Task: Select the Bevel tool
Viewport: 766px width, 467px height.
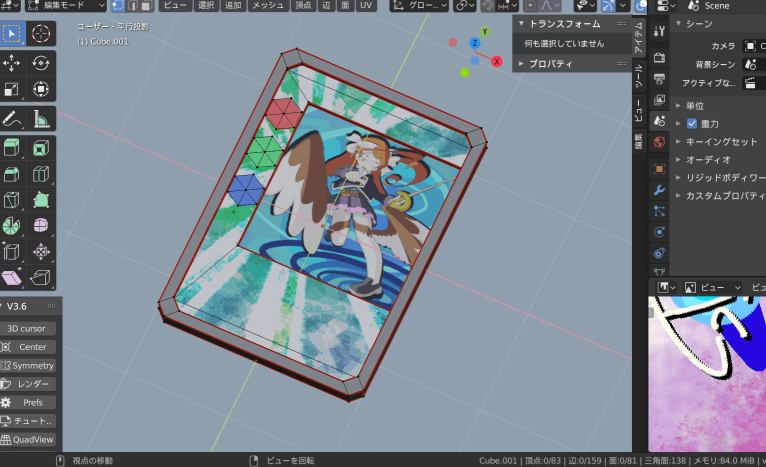Action: click(x=12, y=174)
